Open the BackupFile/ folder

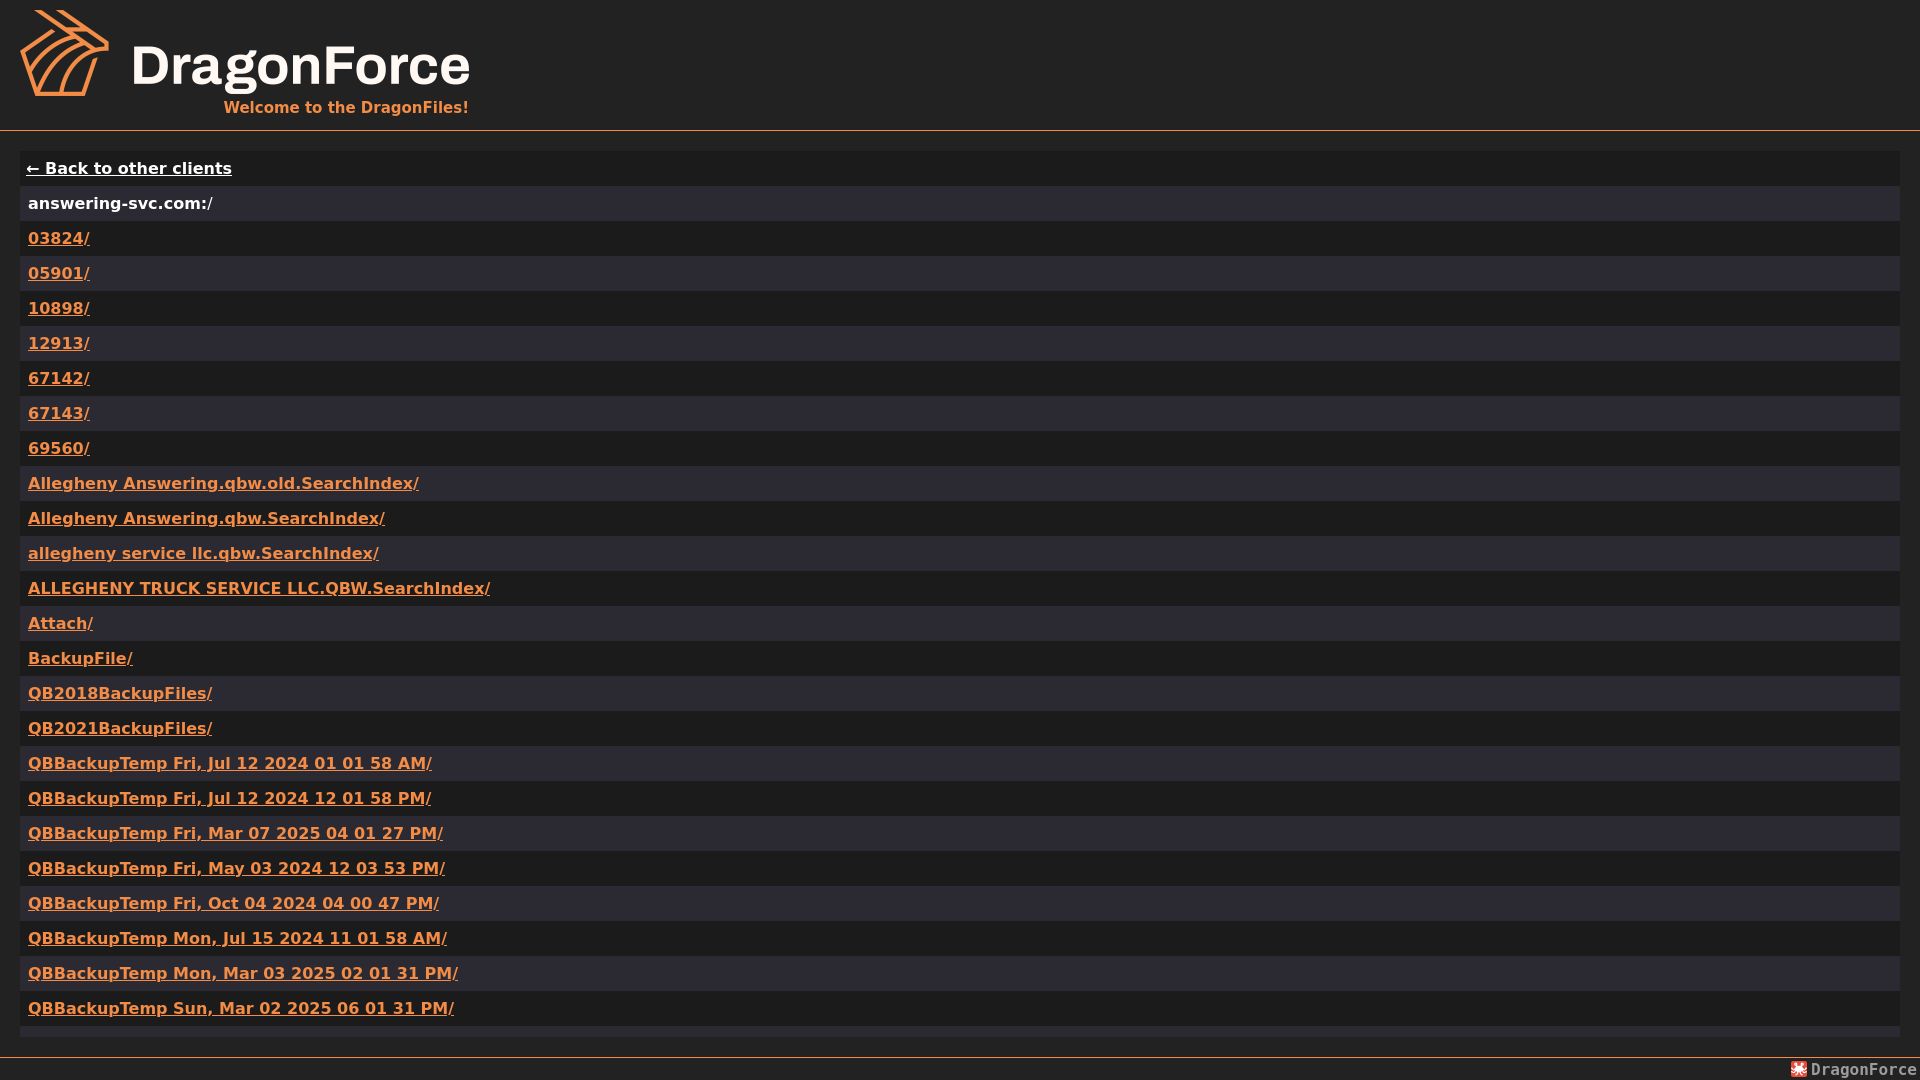[x=80, y=658]
